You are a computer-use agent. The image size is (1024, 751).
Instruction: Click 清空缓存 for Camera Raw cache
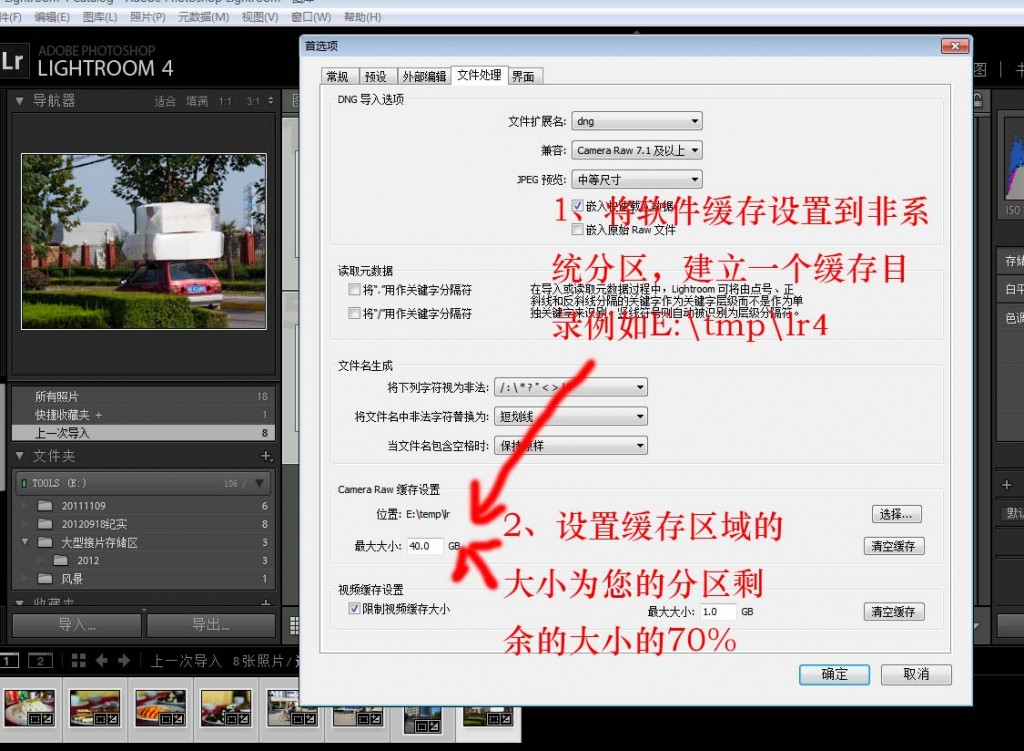click(x=893, y=546)
